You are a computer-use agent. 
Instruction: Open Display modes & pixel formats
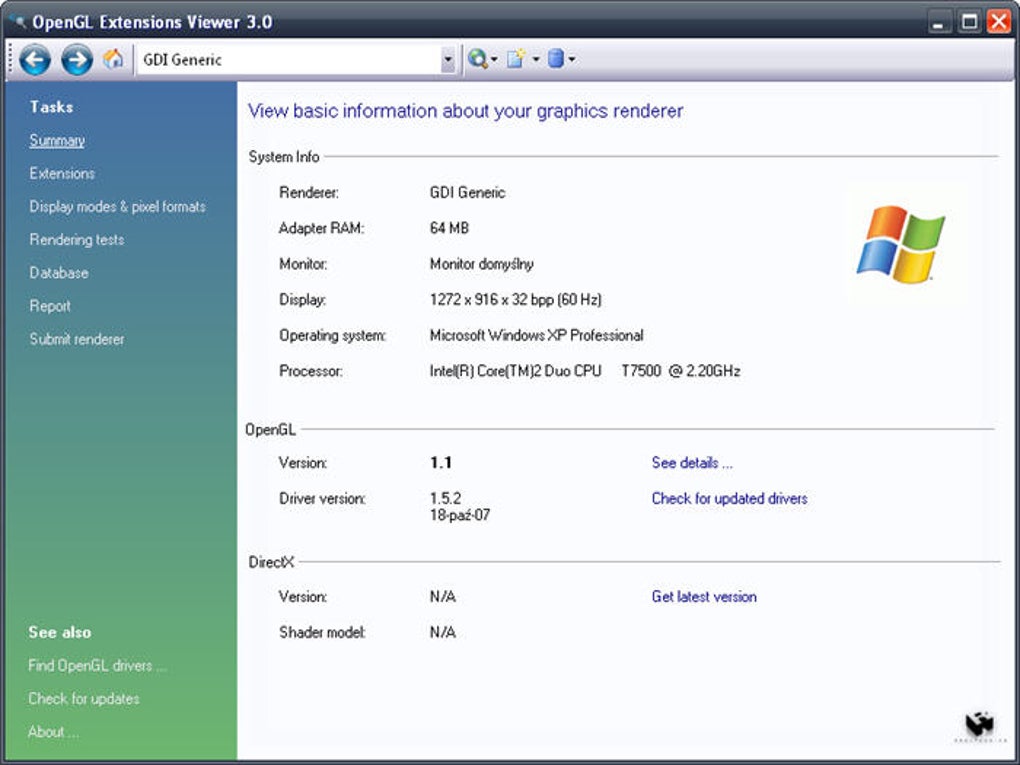[x=117, y=207]
